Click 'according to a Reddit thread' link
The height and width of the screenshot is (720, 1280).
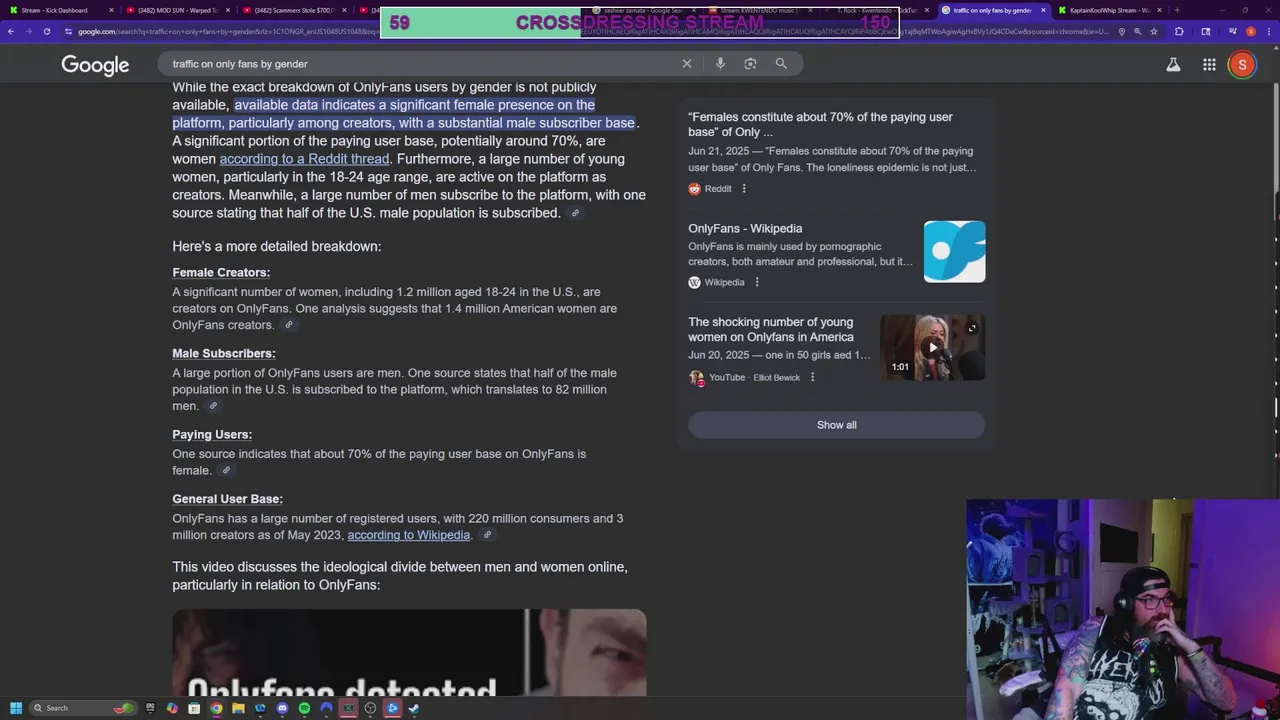point(304,159)
